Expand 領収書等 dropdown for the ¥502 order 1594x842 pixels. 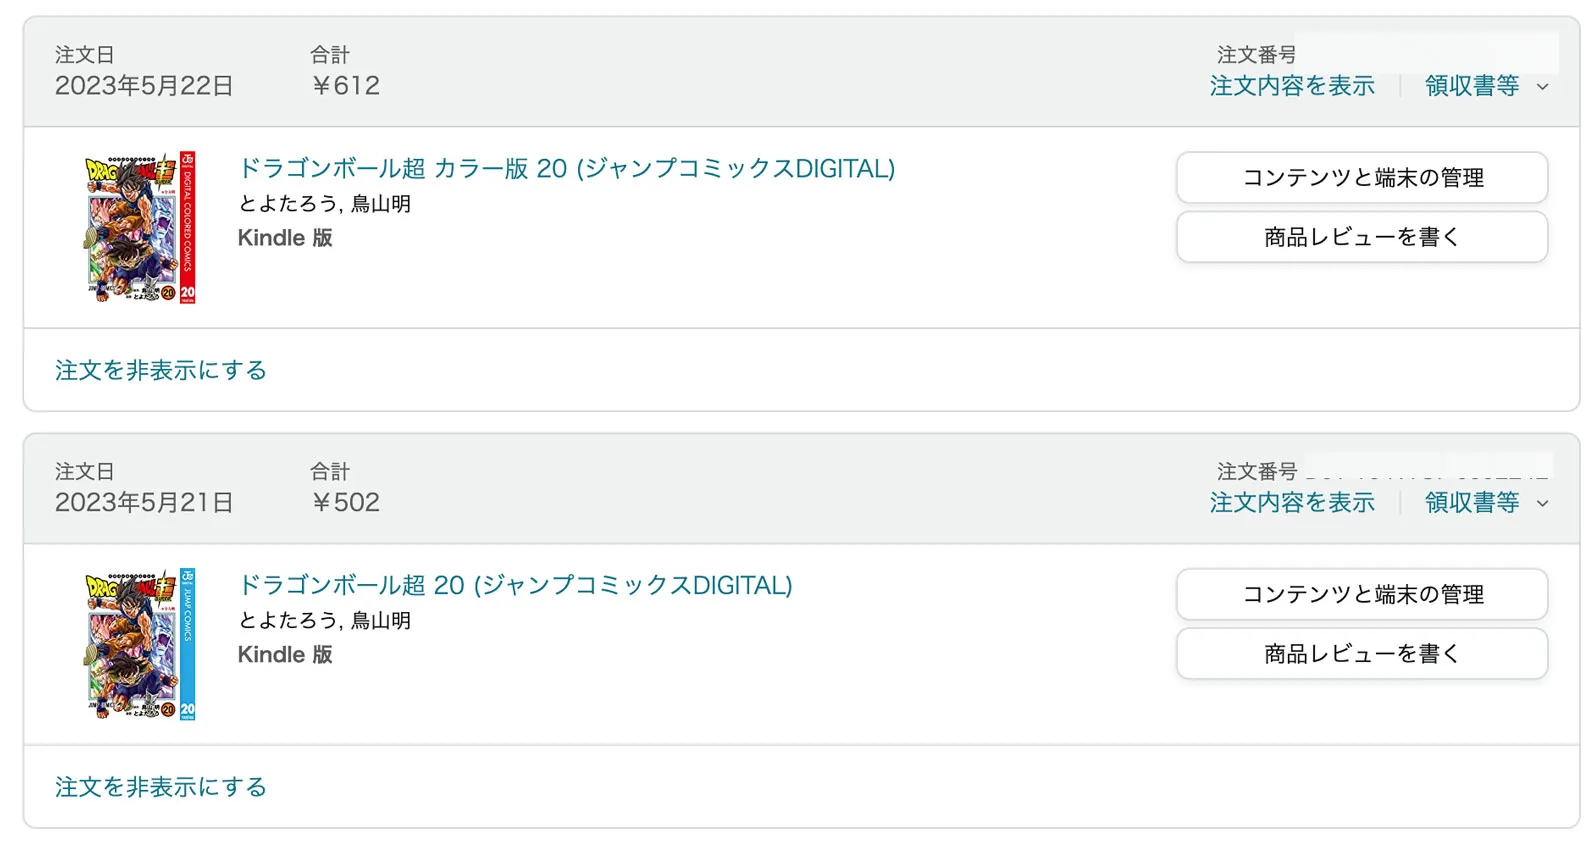click(1486, 503)
